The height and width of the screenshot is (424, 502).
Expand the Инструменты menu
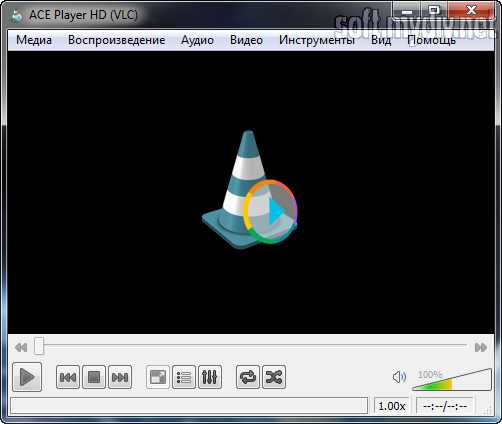(317, 40)
